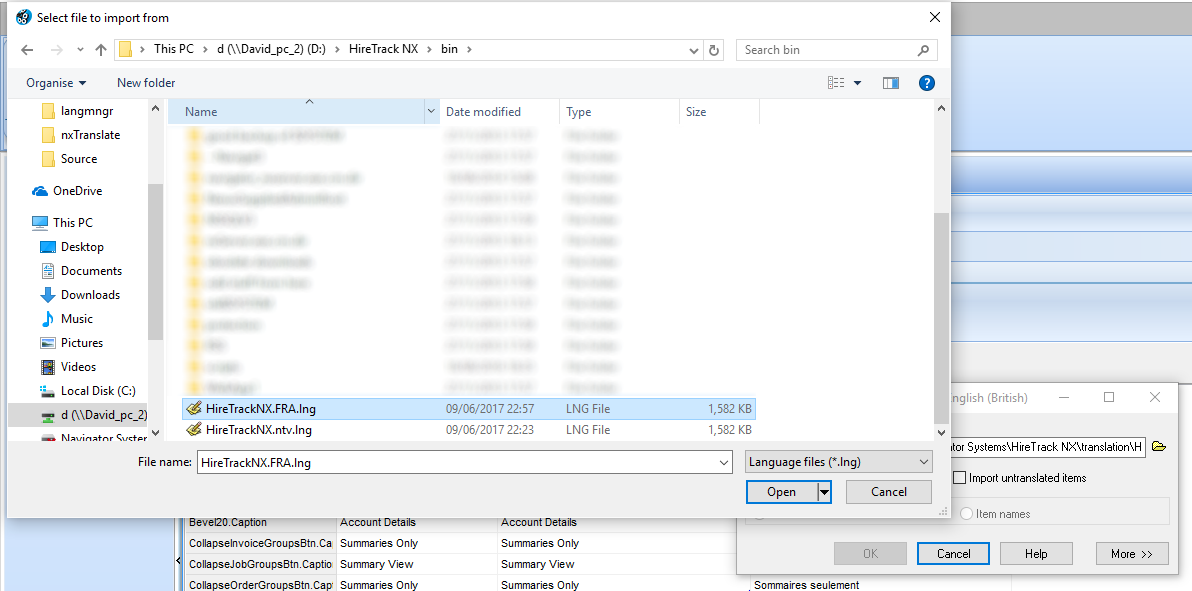Open the File name combo box dropdown arrow

724,462
